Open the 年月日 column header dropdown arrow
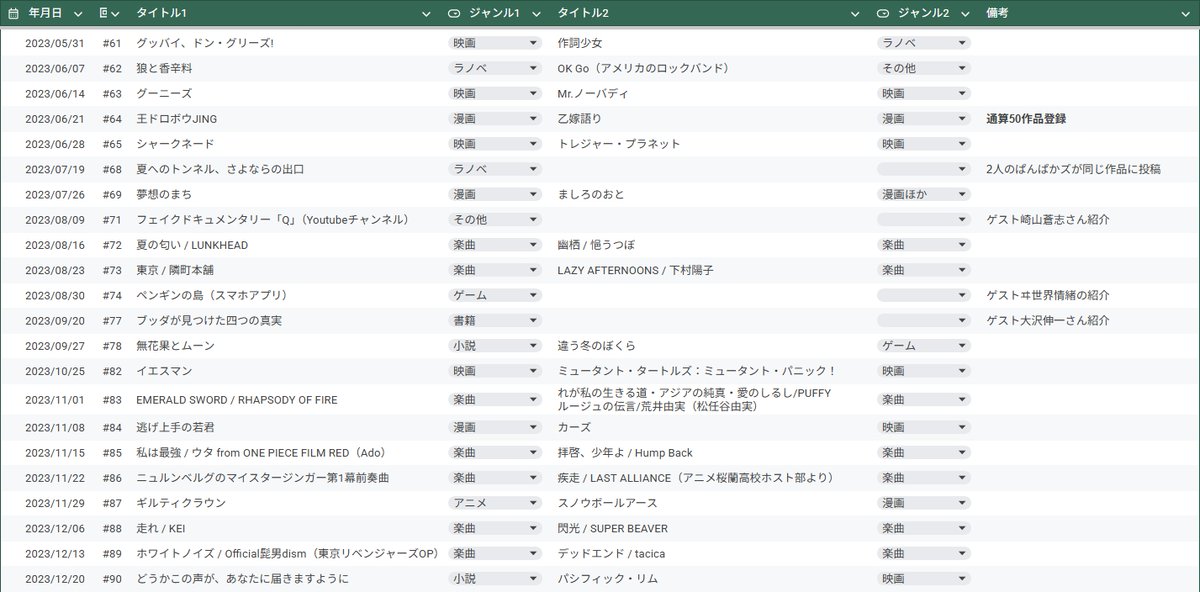1200x592 pixels. [76, 14]
